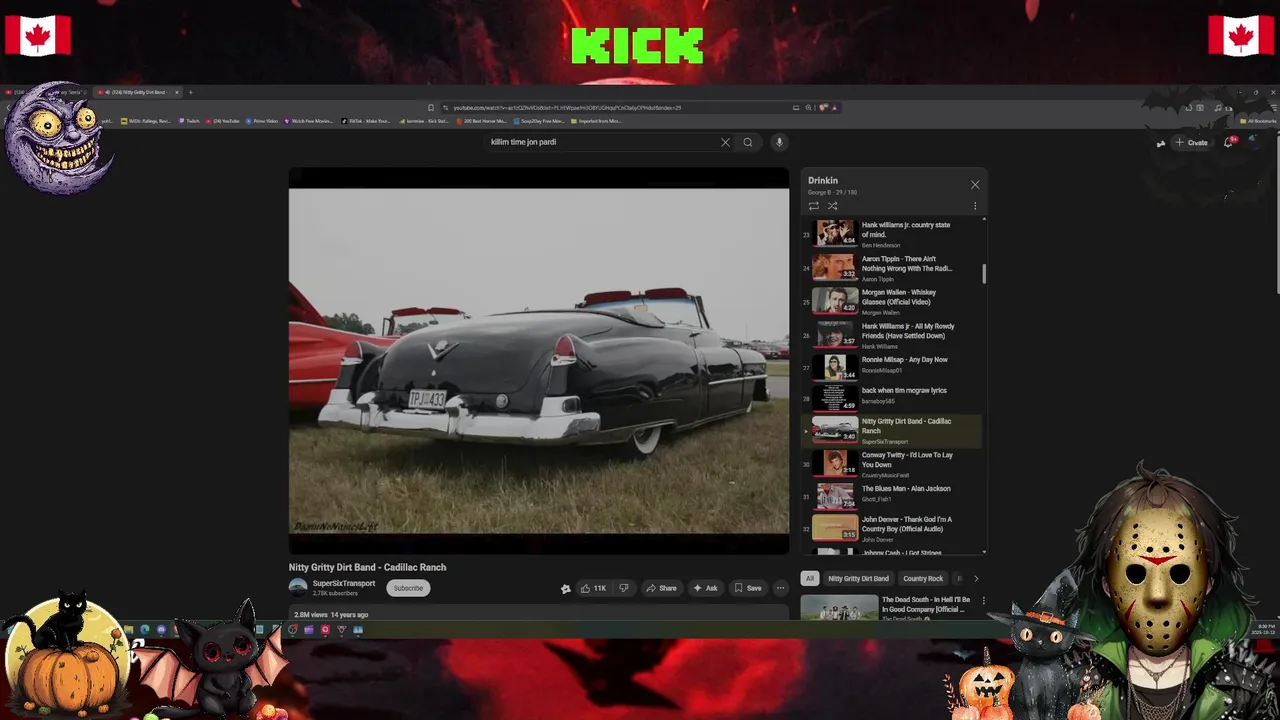Focus the YouTube search input field
1280x720 pixels.
[603, 142]
